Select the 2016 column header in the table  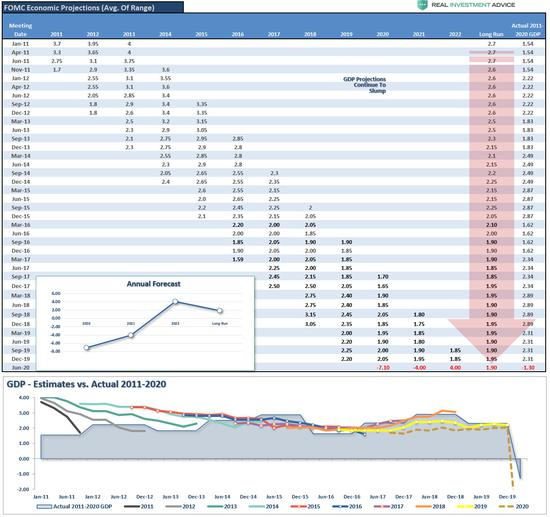(x=238, y=34)
